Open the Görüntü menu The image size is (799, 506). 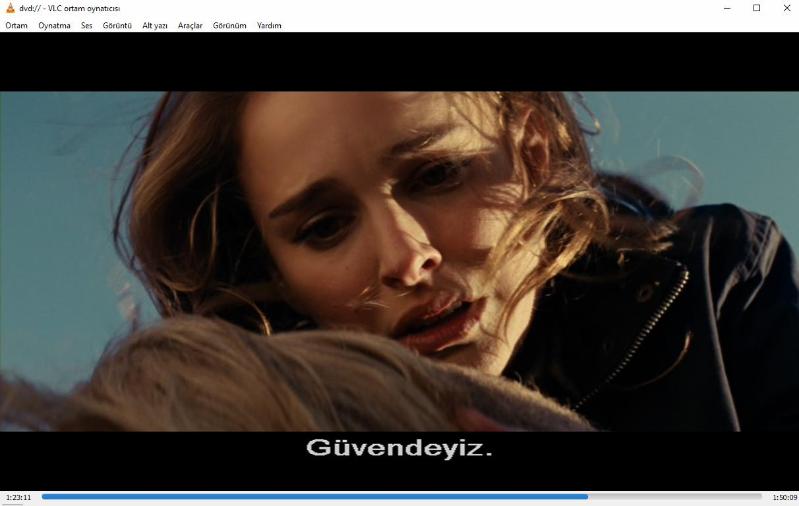tap(117, 25)
